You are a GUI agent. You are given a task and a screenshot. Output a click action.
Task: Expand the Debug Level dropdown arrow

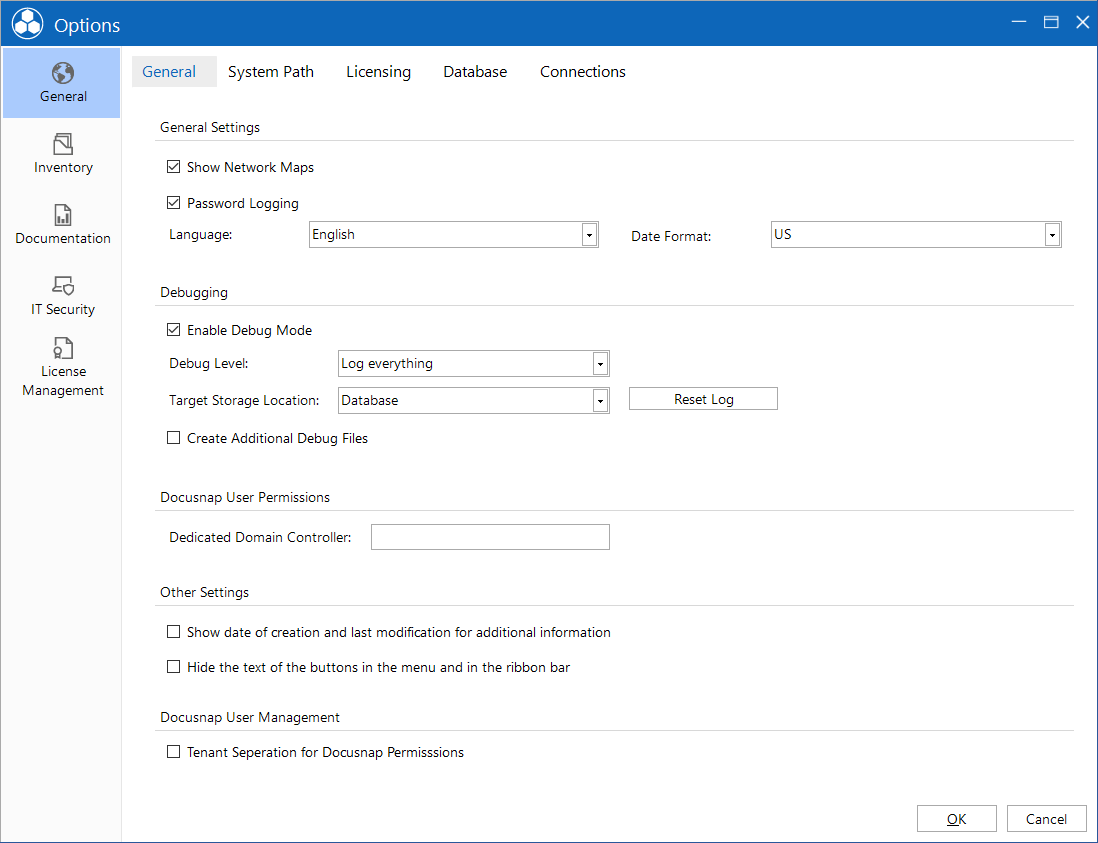click(x=600, y=363)
